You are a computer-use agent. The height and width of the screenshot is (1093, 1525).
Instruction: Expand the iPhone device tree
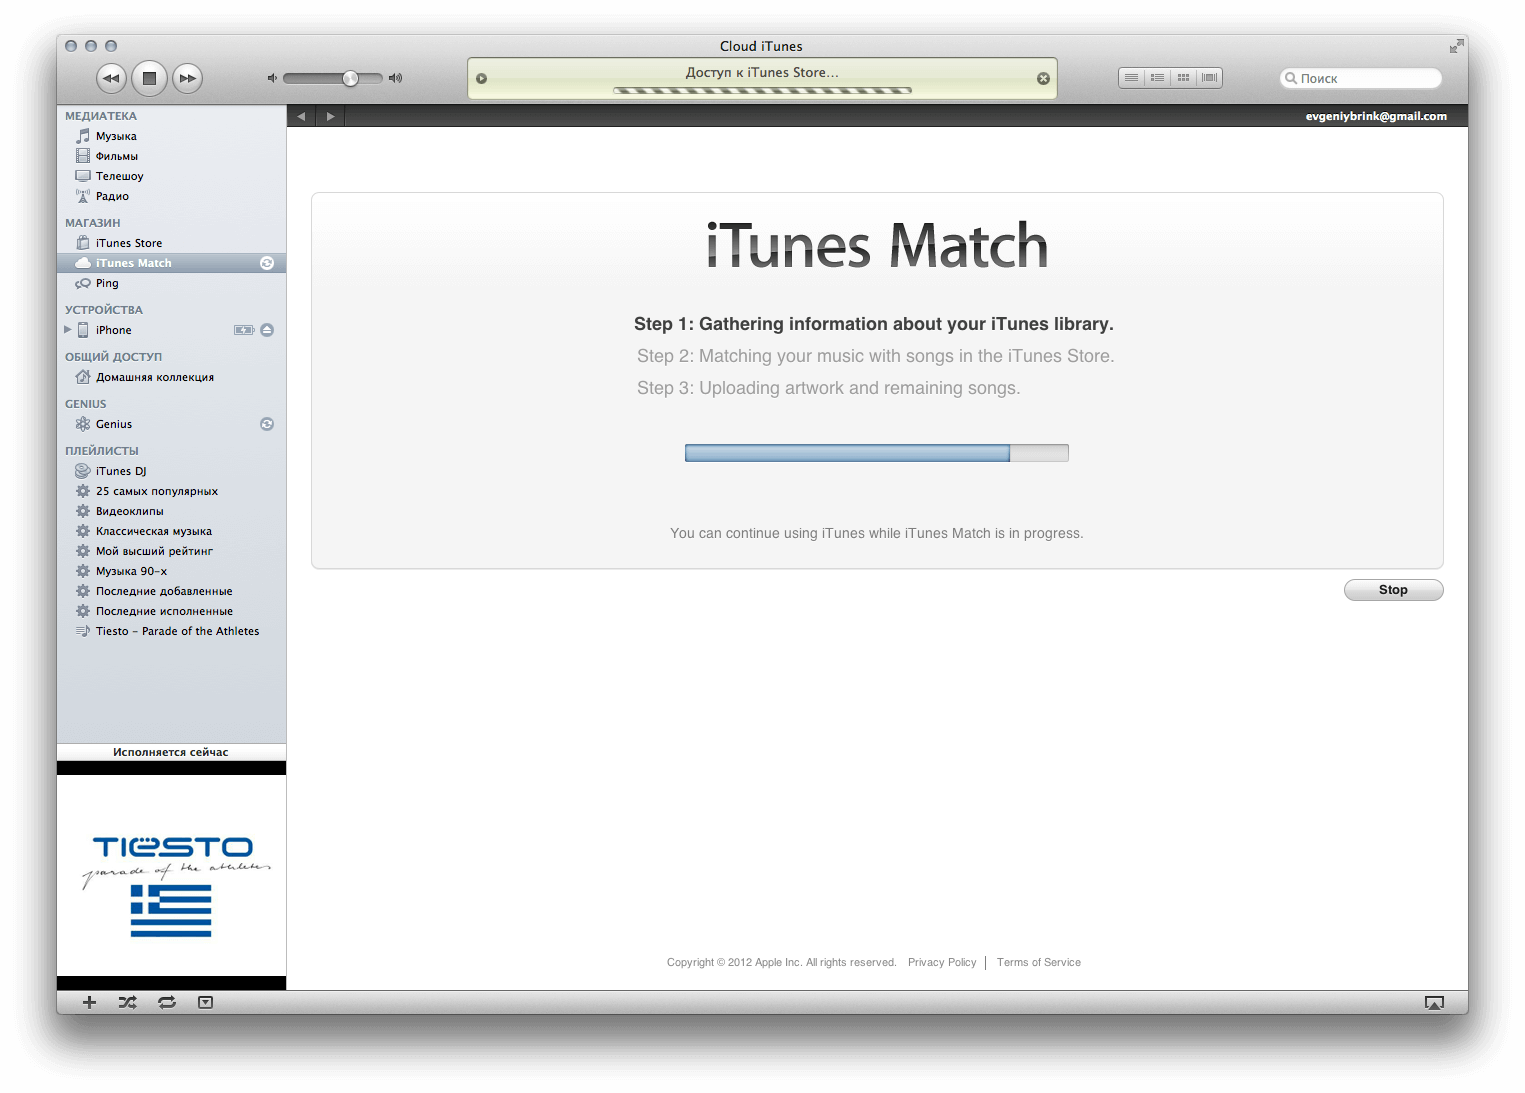(x=68, y=330)
